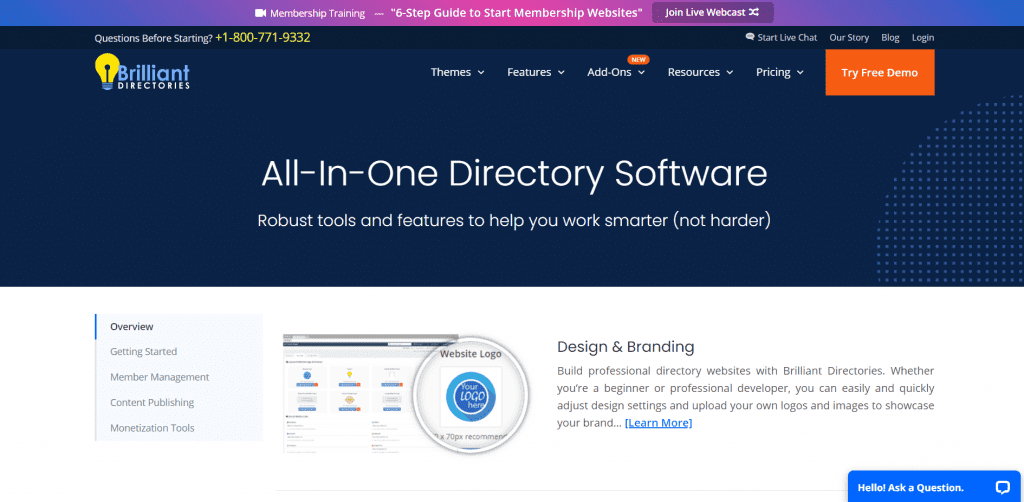Click the Design & Branding heading
The width and height of the screenshot is (1024, 502).
[626, 346]
